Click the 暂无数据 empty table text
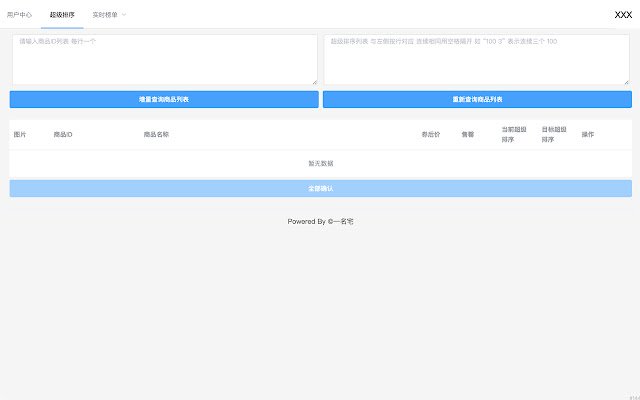The height and width of the screenshot is (400, 640). coord(321,163)
